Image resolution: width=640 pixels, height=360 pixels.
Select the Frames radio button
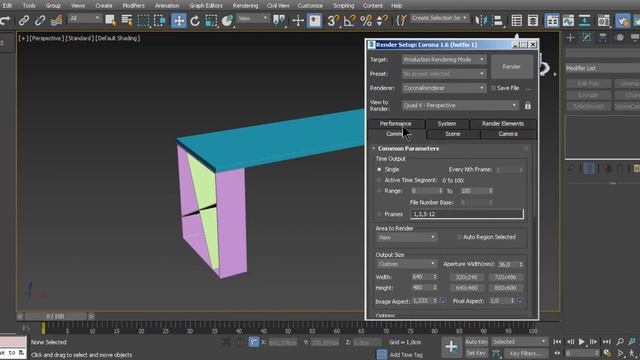379,214
